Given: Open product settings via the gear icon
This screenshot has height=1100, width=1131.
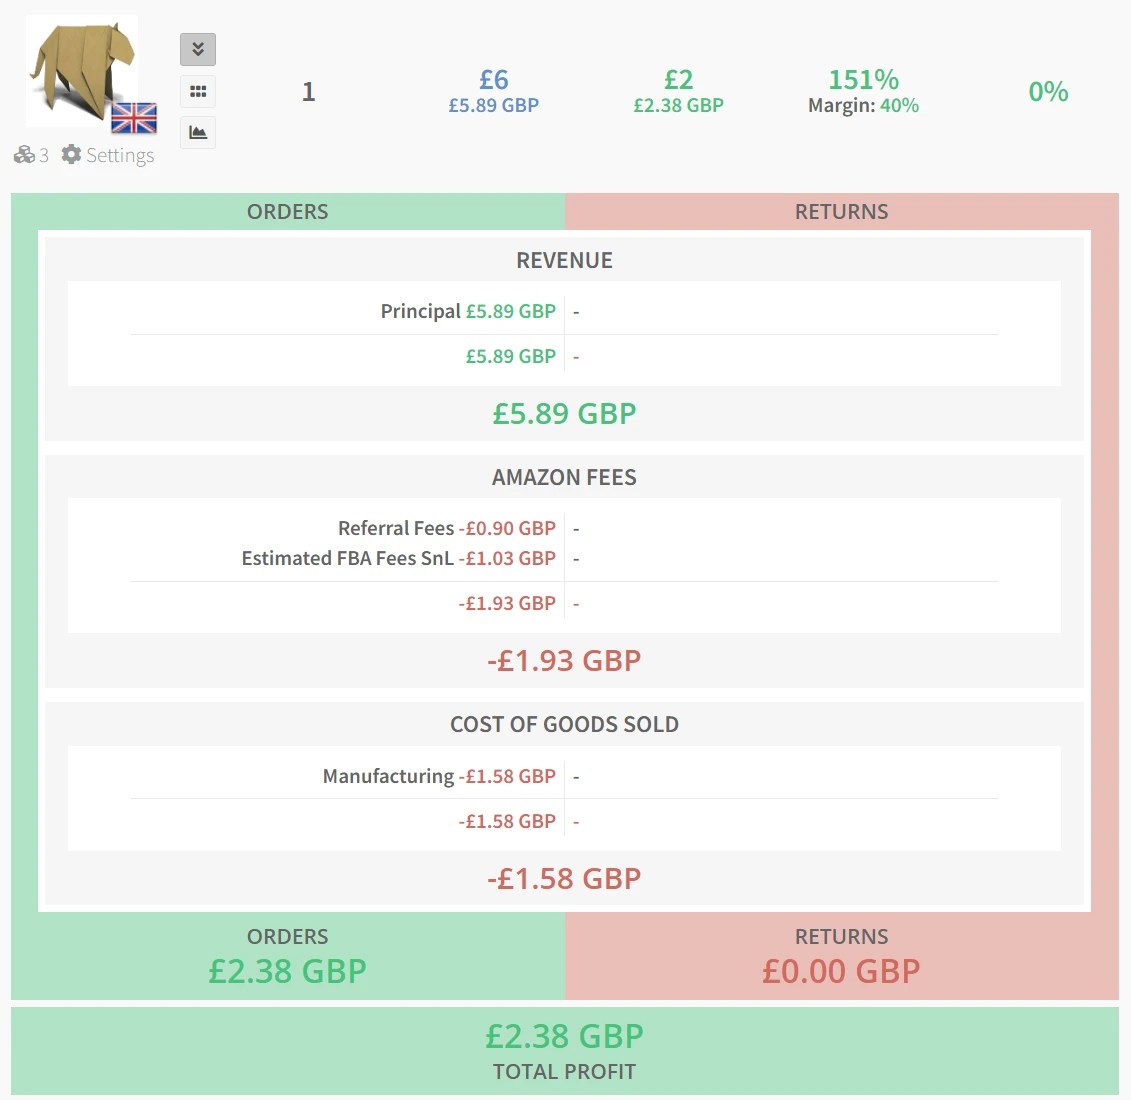Looking at the screenshot, I should (x=69, y=155).
